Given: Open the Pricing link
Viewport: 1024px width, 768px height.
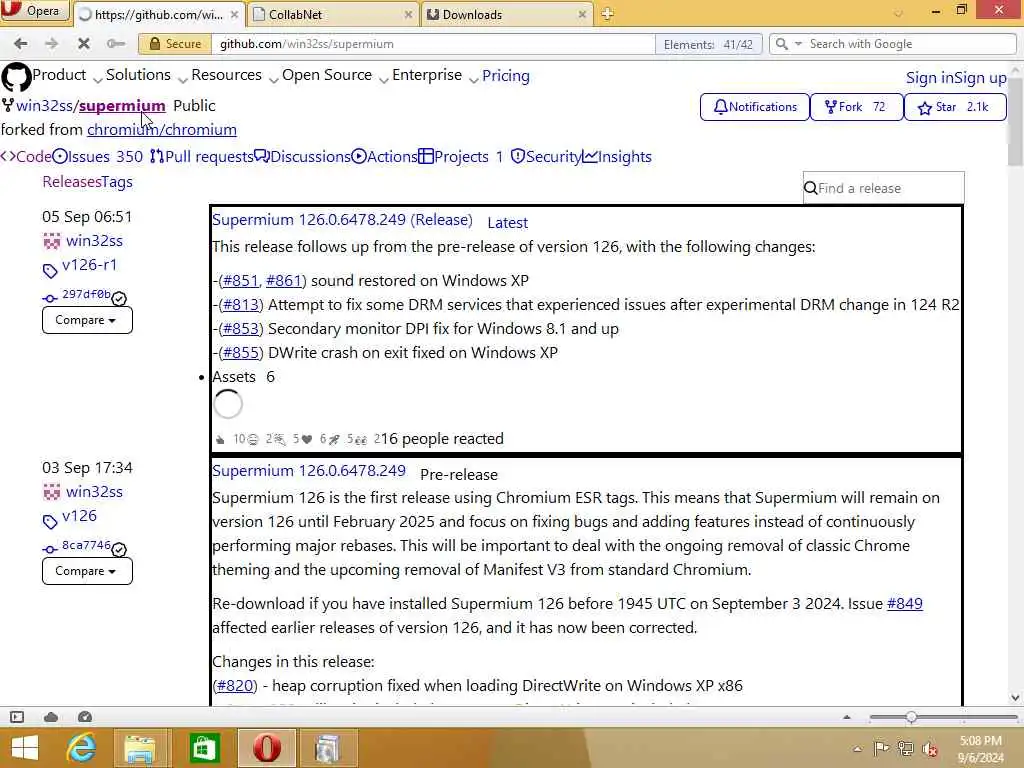Looking at the screenshot, I should 505,76.
